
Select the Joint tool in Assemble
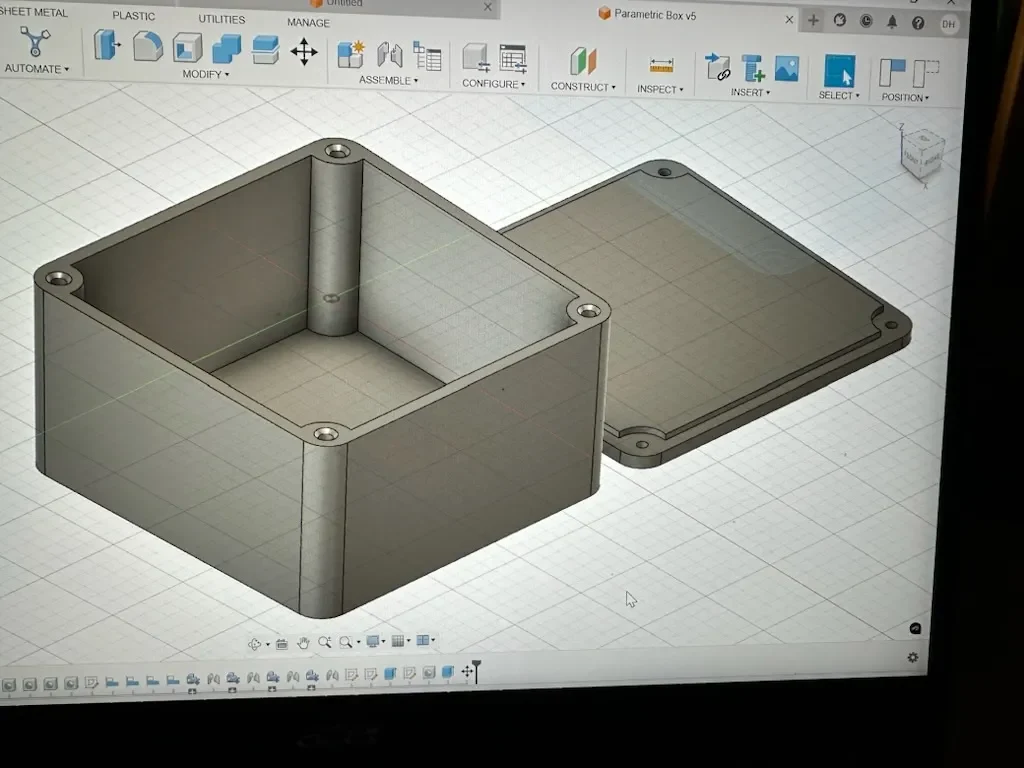coord(390,56)
